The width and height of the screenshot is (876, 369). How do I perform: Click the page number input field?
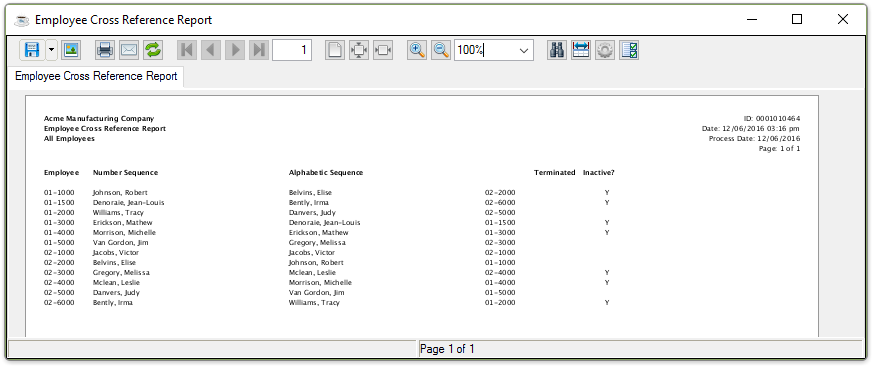292,50
